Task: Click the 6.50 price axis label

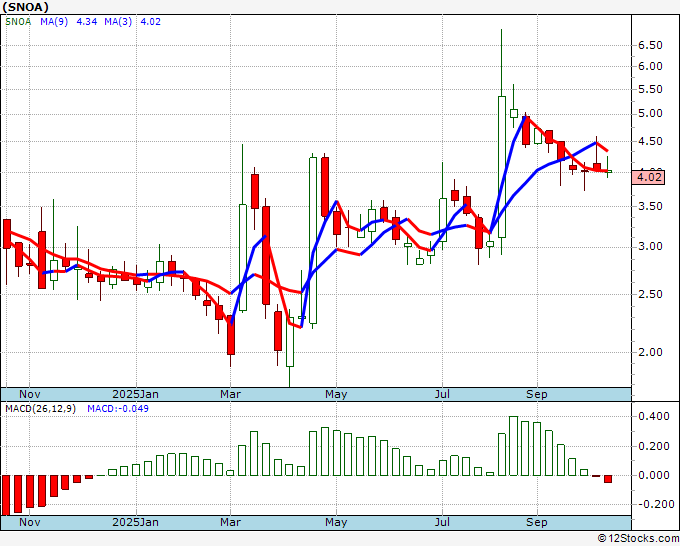Action: click(650, 45)
